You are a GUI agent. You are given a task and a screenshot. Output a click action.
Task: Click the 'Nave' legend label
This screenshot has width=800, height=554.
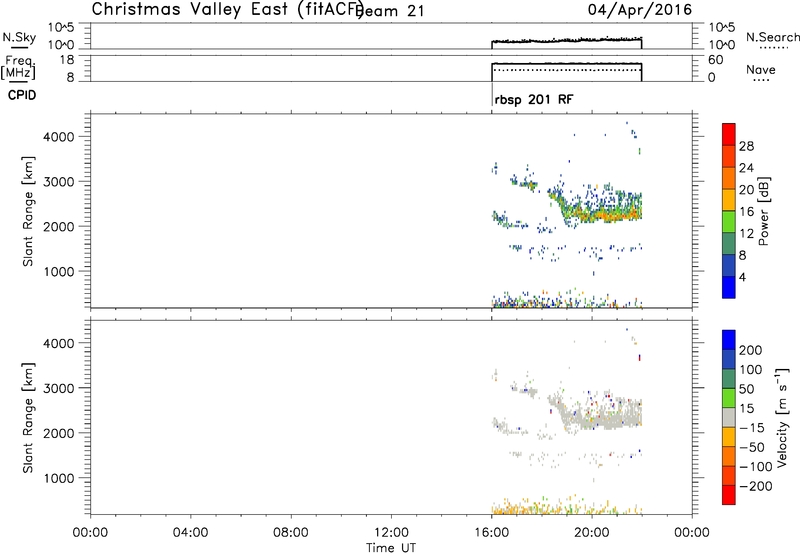[761, 70]
